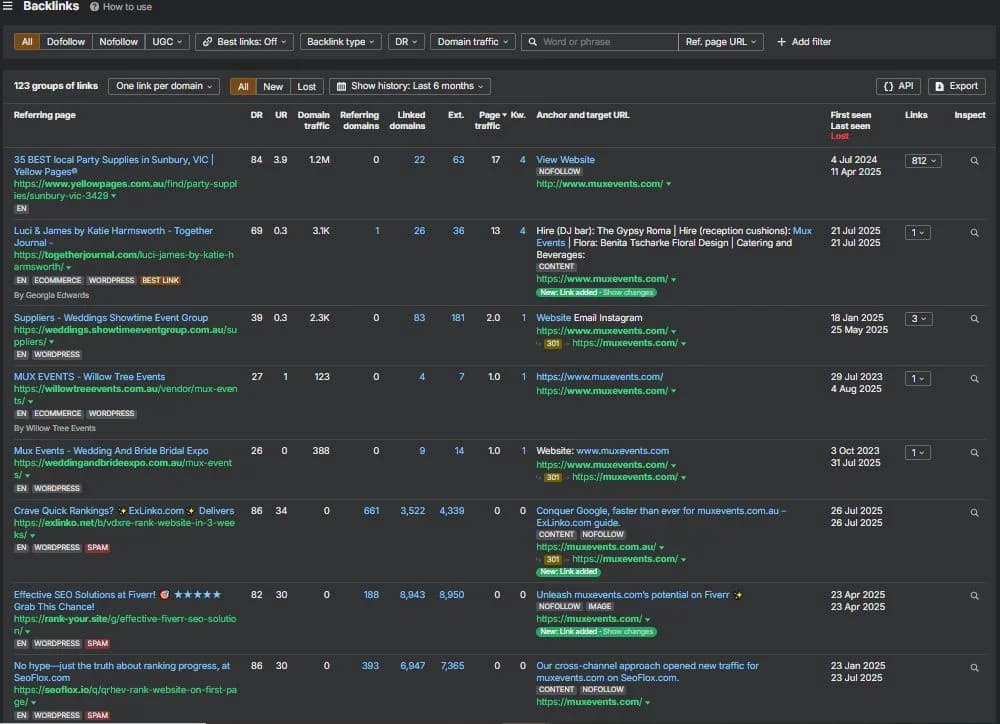Click 7,365 external links in SeoFlox row
The width and height of the screenshot is (1000, 724).
452,665
